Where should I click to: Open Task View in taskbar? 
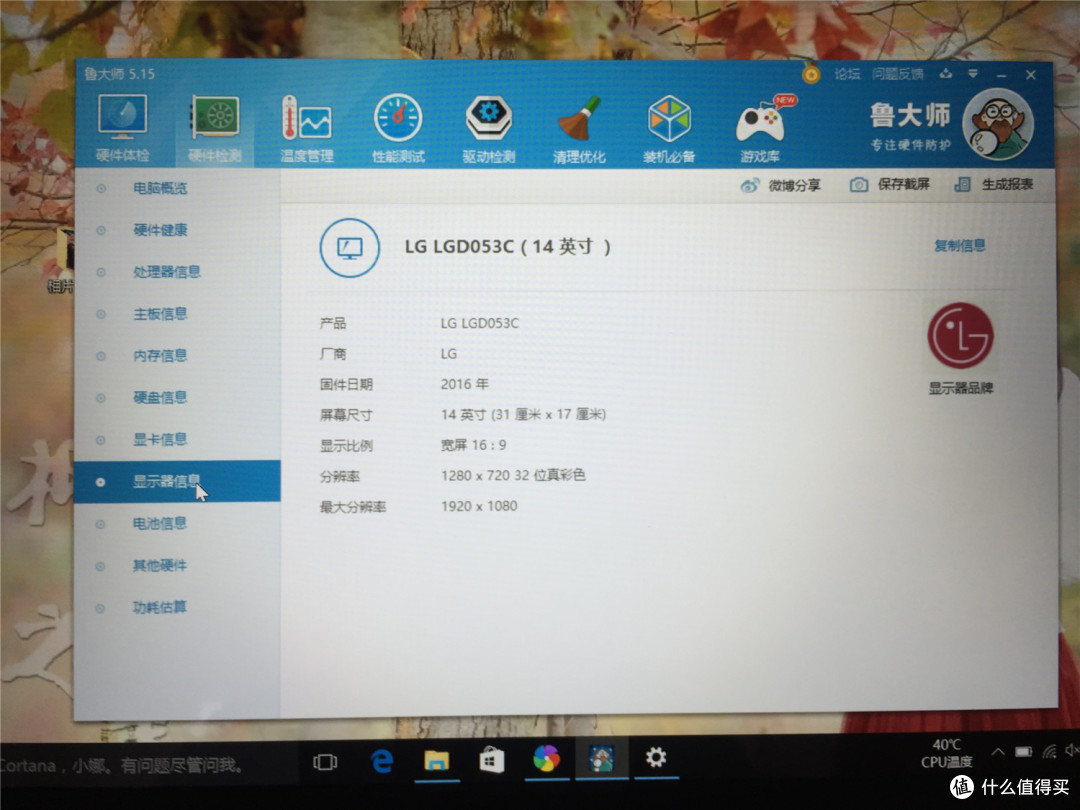click(325, 762)
